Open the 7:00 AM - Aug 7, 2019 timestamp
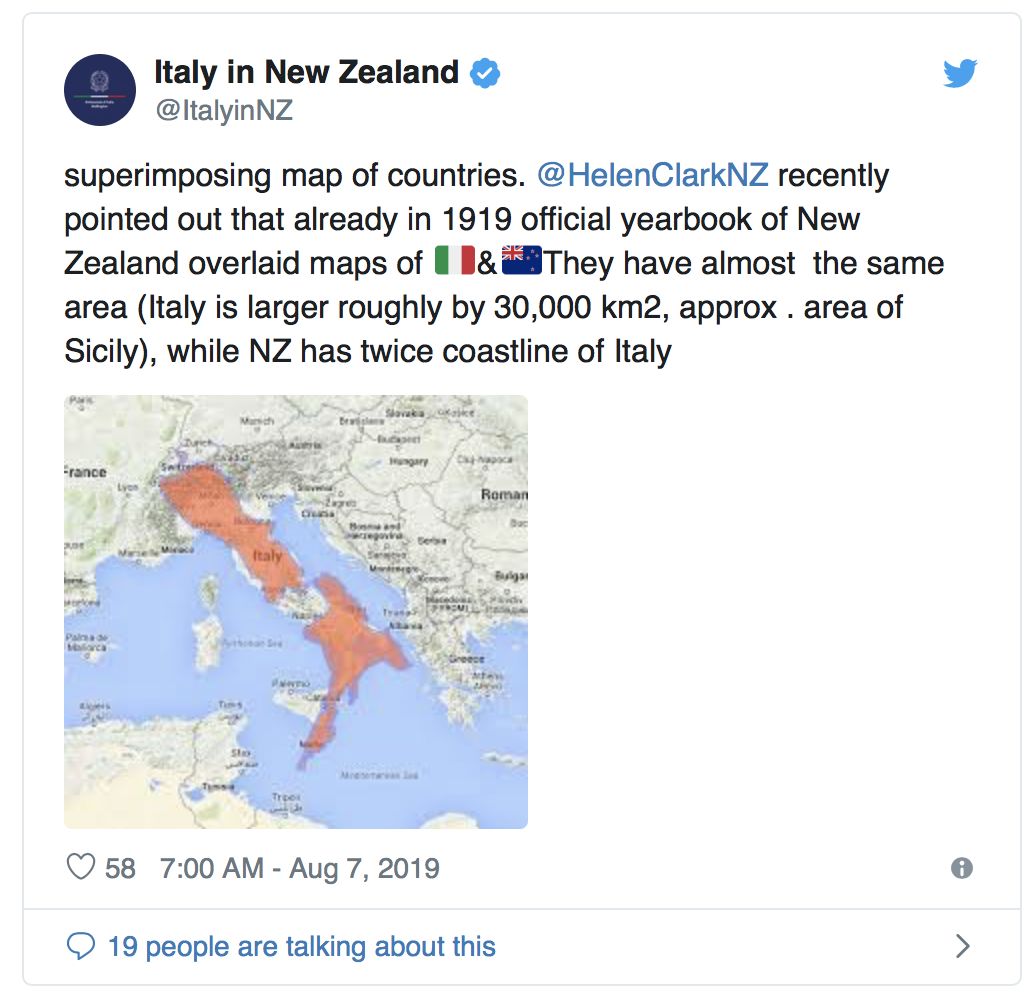 [x=299, y=867]
